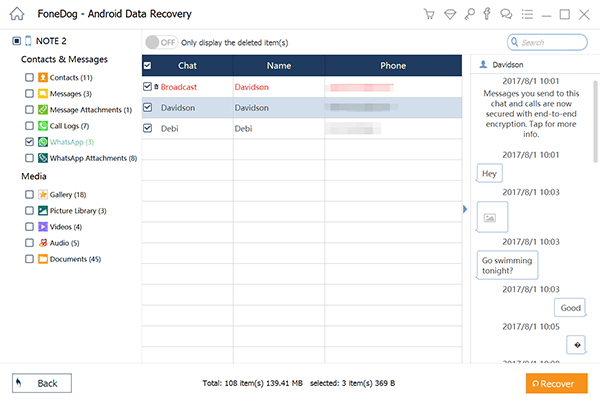This screenshot has width=600, height=402.
Task: Select the Broadcast chat name cell
Action: click(x=179, y=87)
